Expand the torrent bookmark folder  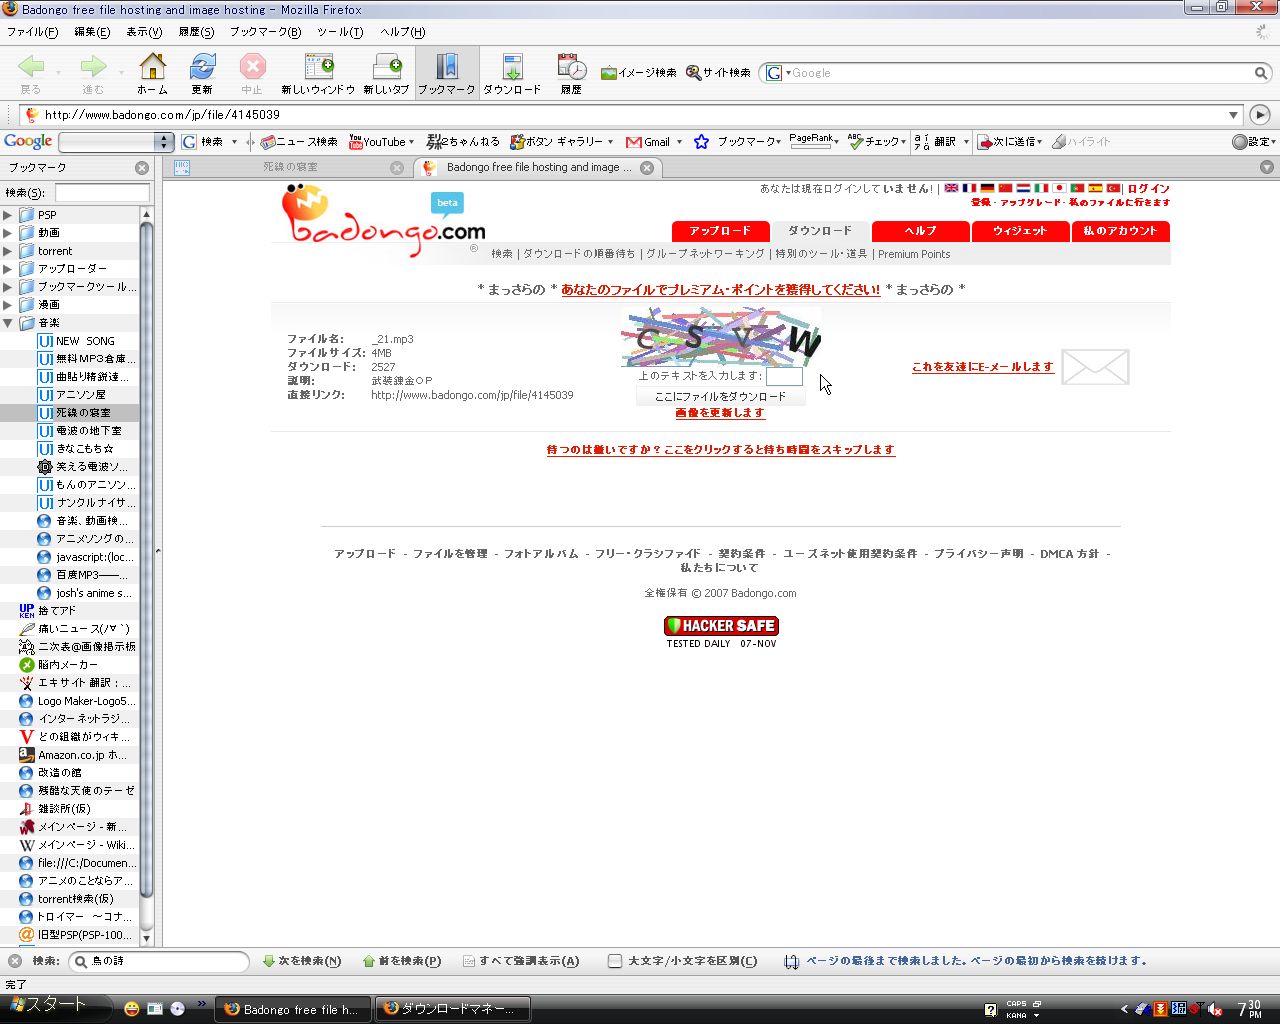(x=7, y=251)
